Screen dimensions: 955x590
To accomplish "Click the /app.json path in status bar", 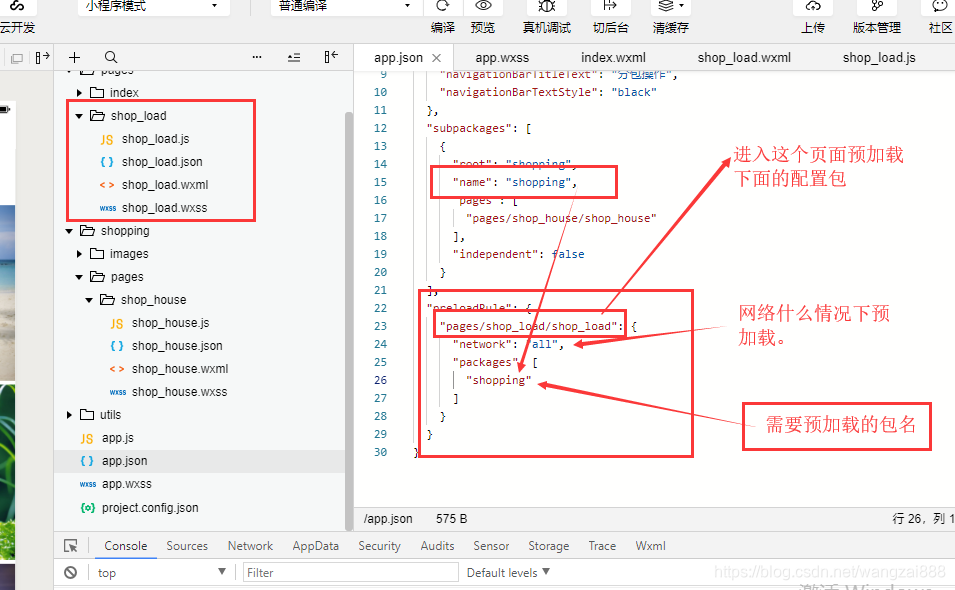I will pyautogui.click(x=387, y=519).
